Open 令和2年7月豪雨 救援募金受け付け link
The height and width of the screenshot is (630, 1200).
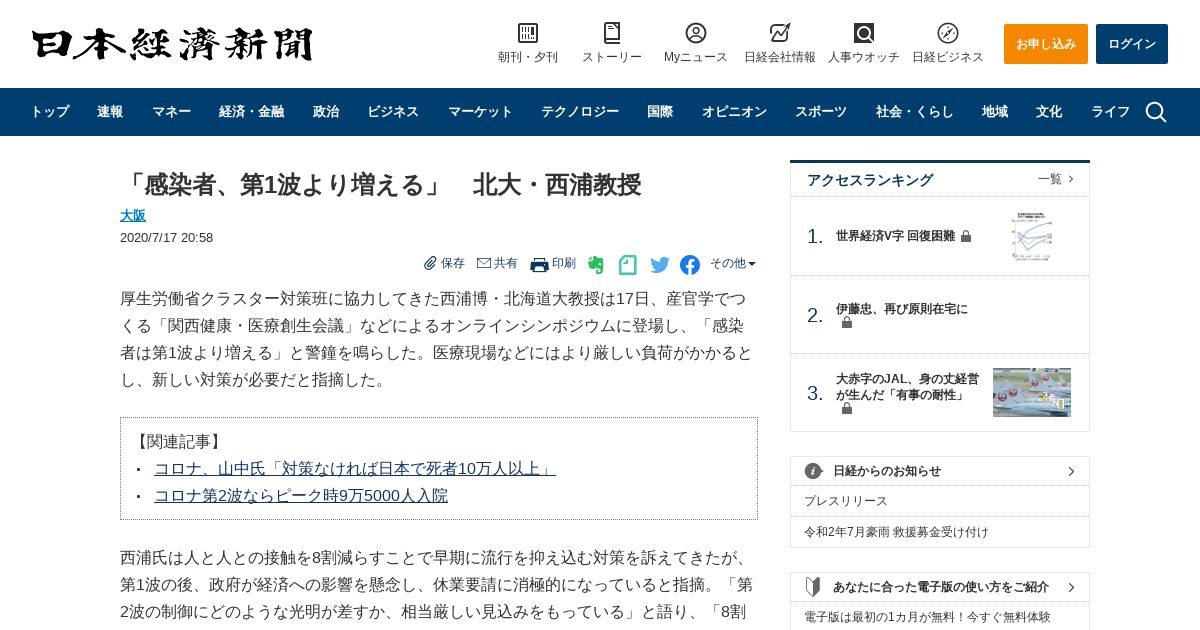click(x=896, y=532)
